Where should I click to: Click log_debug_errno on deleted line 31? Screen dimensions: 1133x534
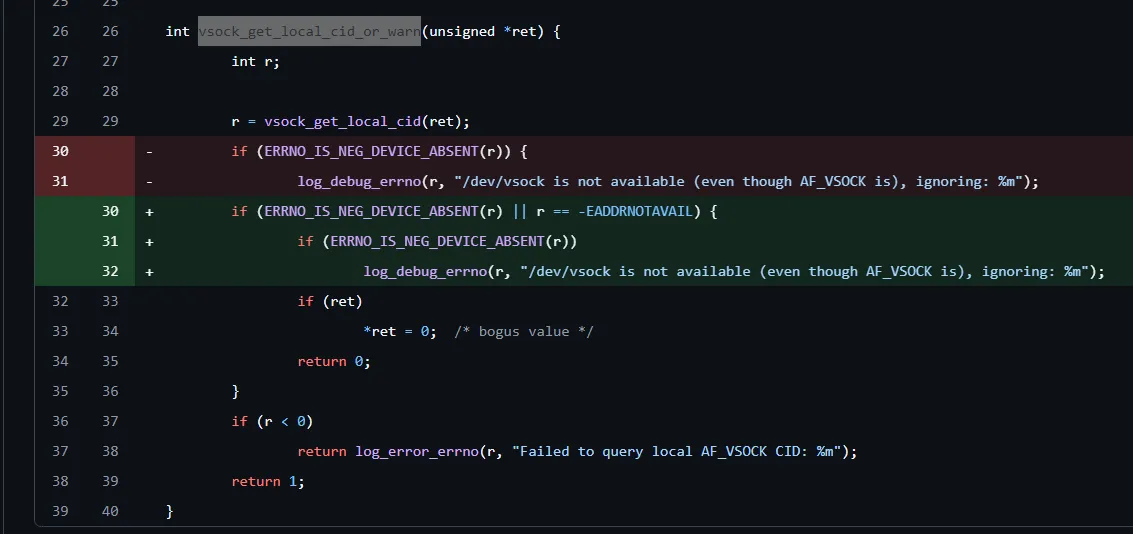pyautogui.click(x=358, y=181)
